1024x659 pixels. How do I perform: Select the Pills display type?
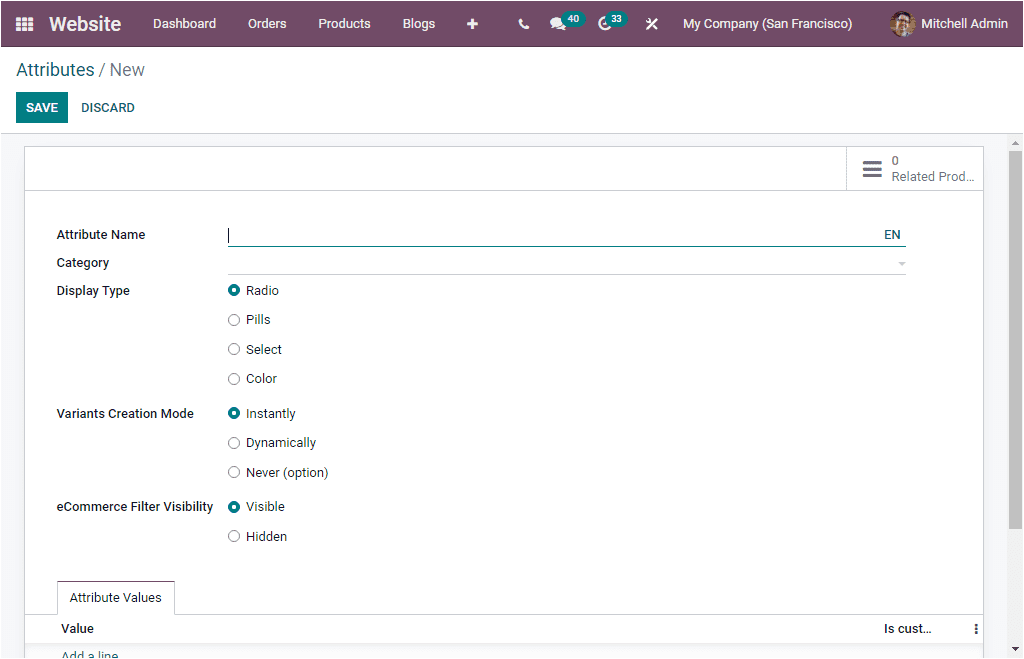click(x=233, y=320)
